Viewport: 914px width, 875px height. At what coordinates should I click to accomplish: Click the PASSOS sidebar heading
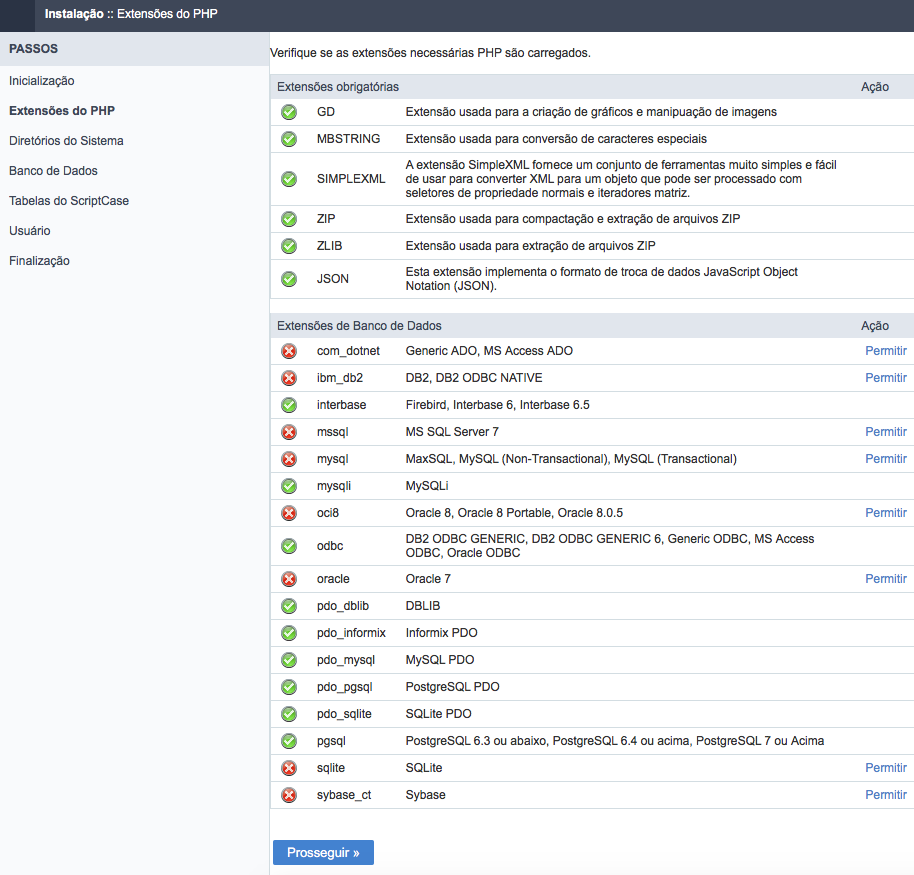[x=33, y=49]
